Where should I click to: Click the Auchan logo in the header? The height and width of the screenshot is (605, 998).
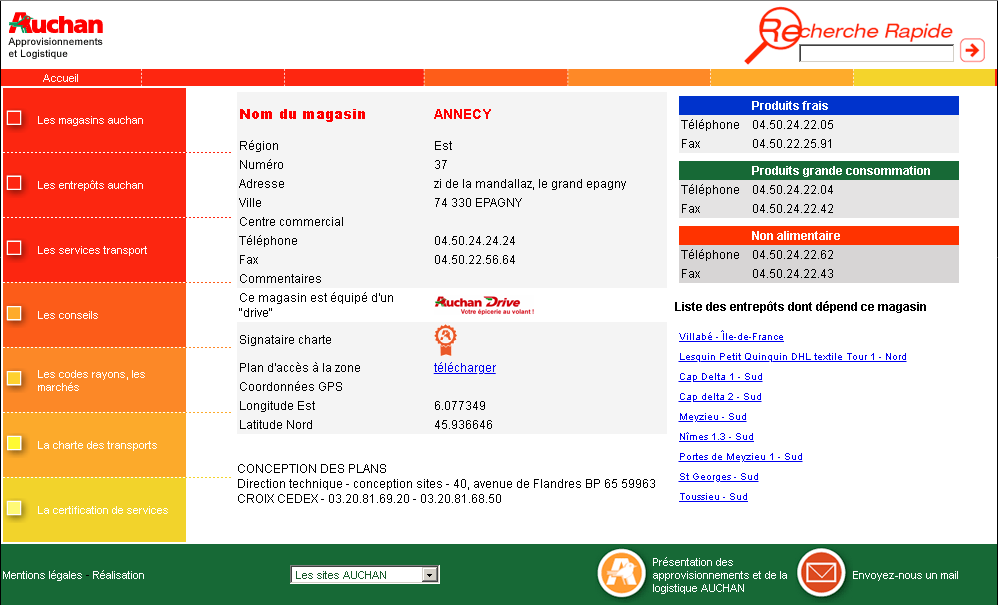click(55, 35)
